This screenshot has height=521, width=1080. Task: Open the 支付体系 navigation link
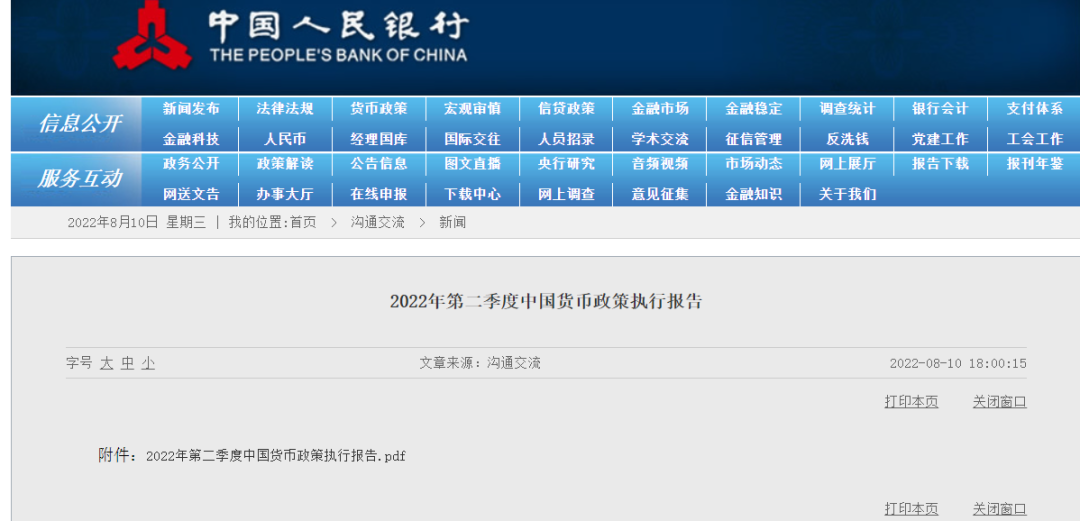pos(1034,109)
